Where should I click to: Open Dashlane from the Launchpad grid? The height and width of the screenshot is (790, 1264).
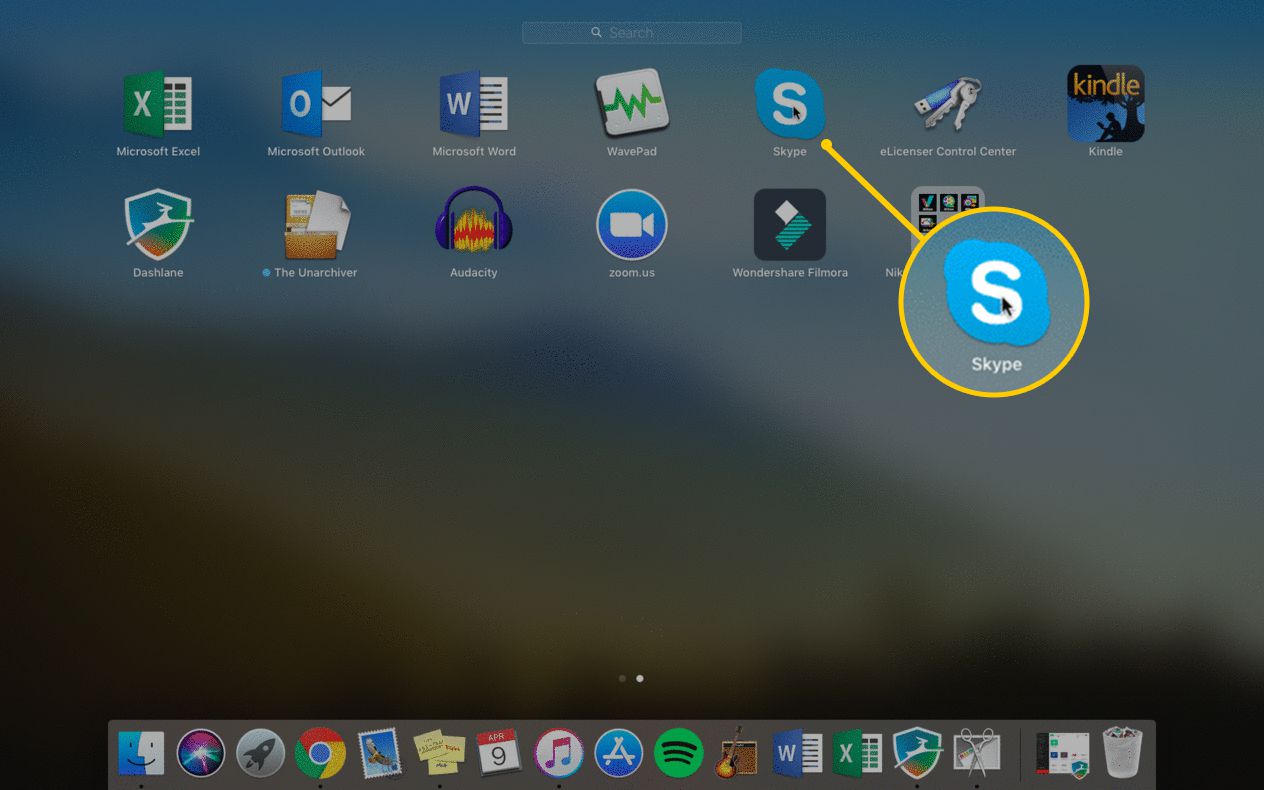pyautogui.click(x=158, y=225)
